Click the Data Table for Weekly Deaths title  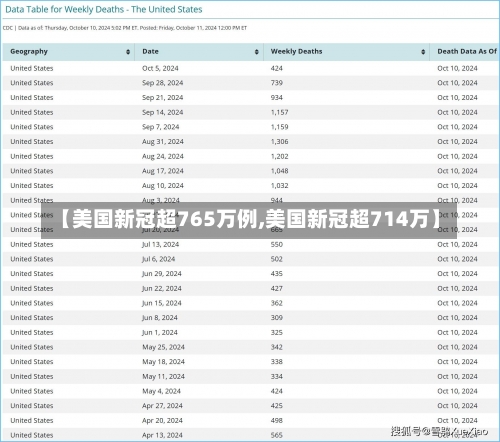coord(104,9)
